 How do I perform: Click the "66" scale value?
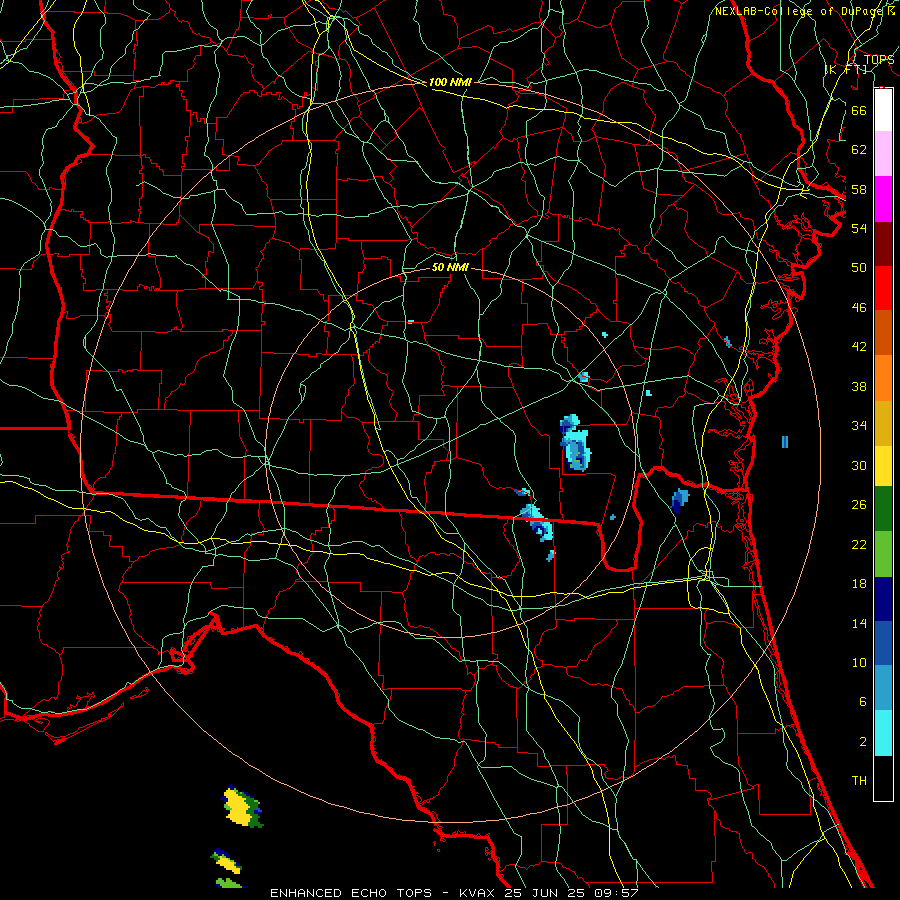pyautogui.click(x=859, y=110)
